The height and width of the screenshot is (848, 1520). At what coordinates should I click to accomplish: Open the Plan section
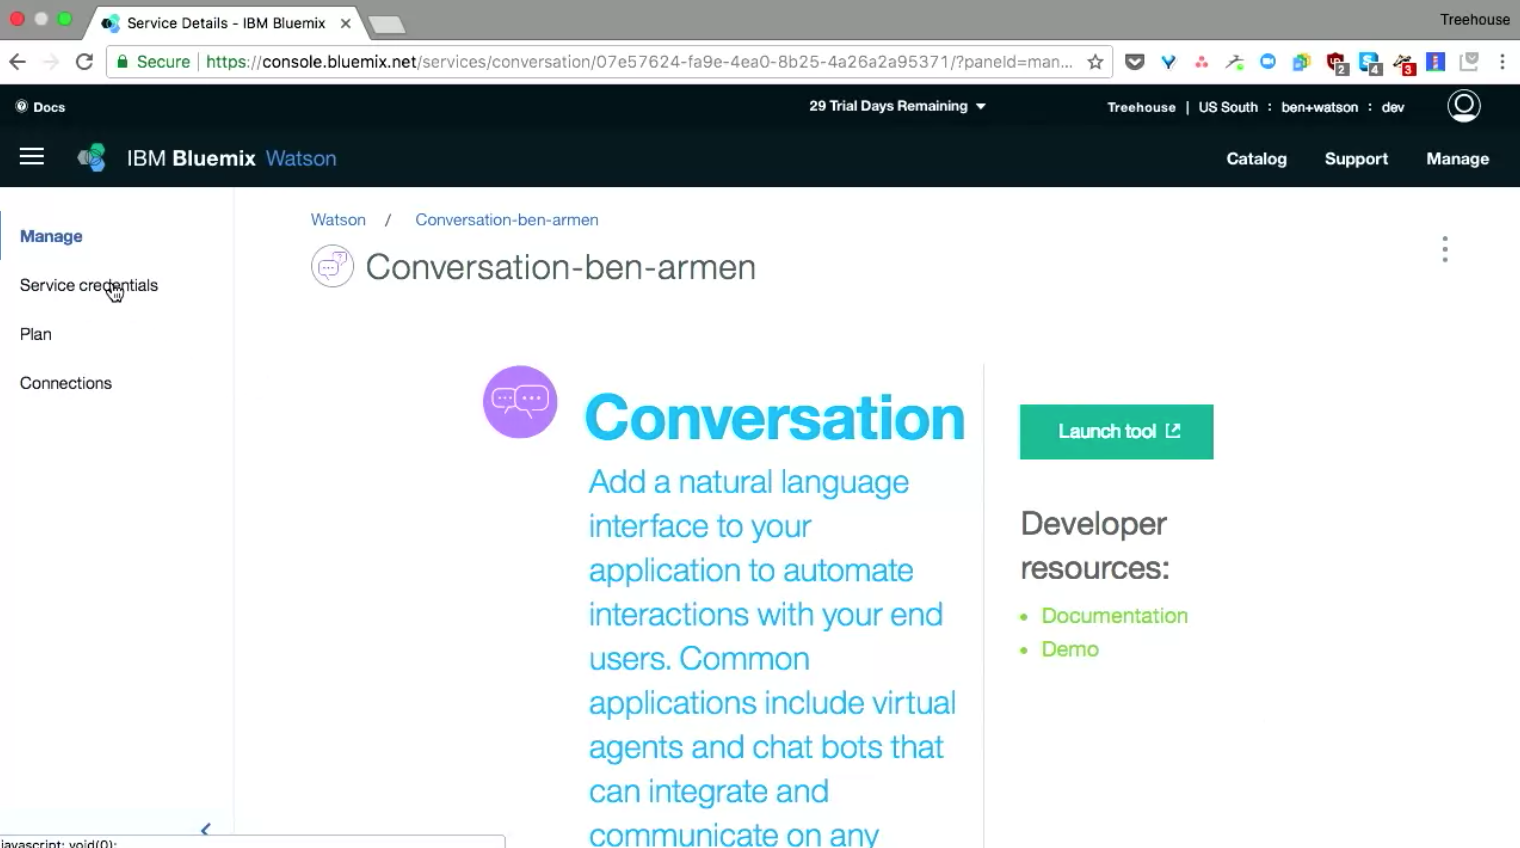[x=36, y=334]
